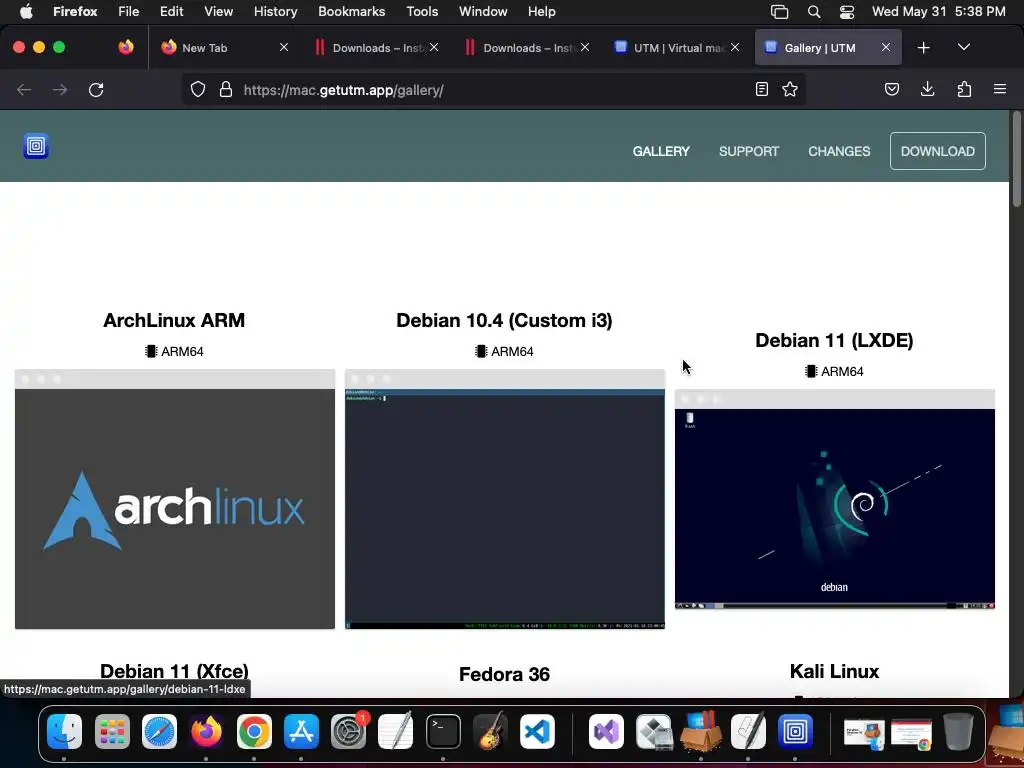The width and height of the screenshot is (1024, 768).
Task: Open the View menu
Action: coord(218,11)
